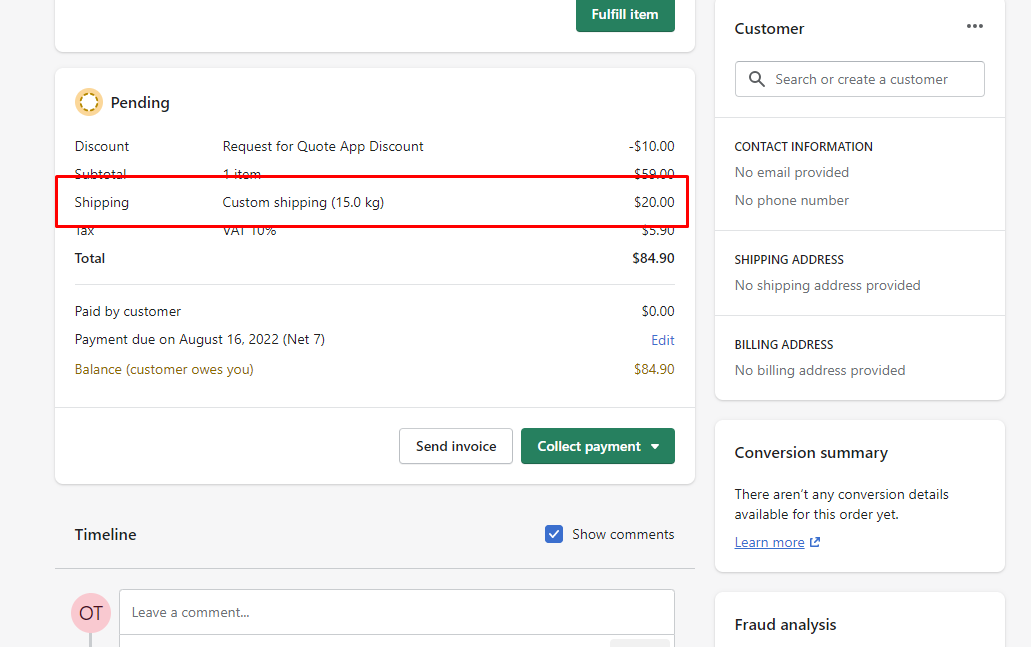Uncheck the Show comments checkbox
This screenshot has width=1031, height=647.
point(554,534)
